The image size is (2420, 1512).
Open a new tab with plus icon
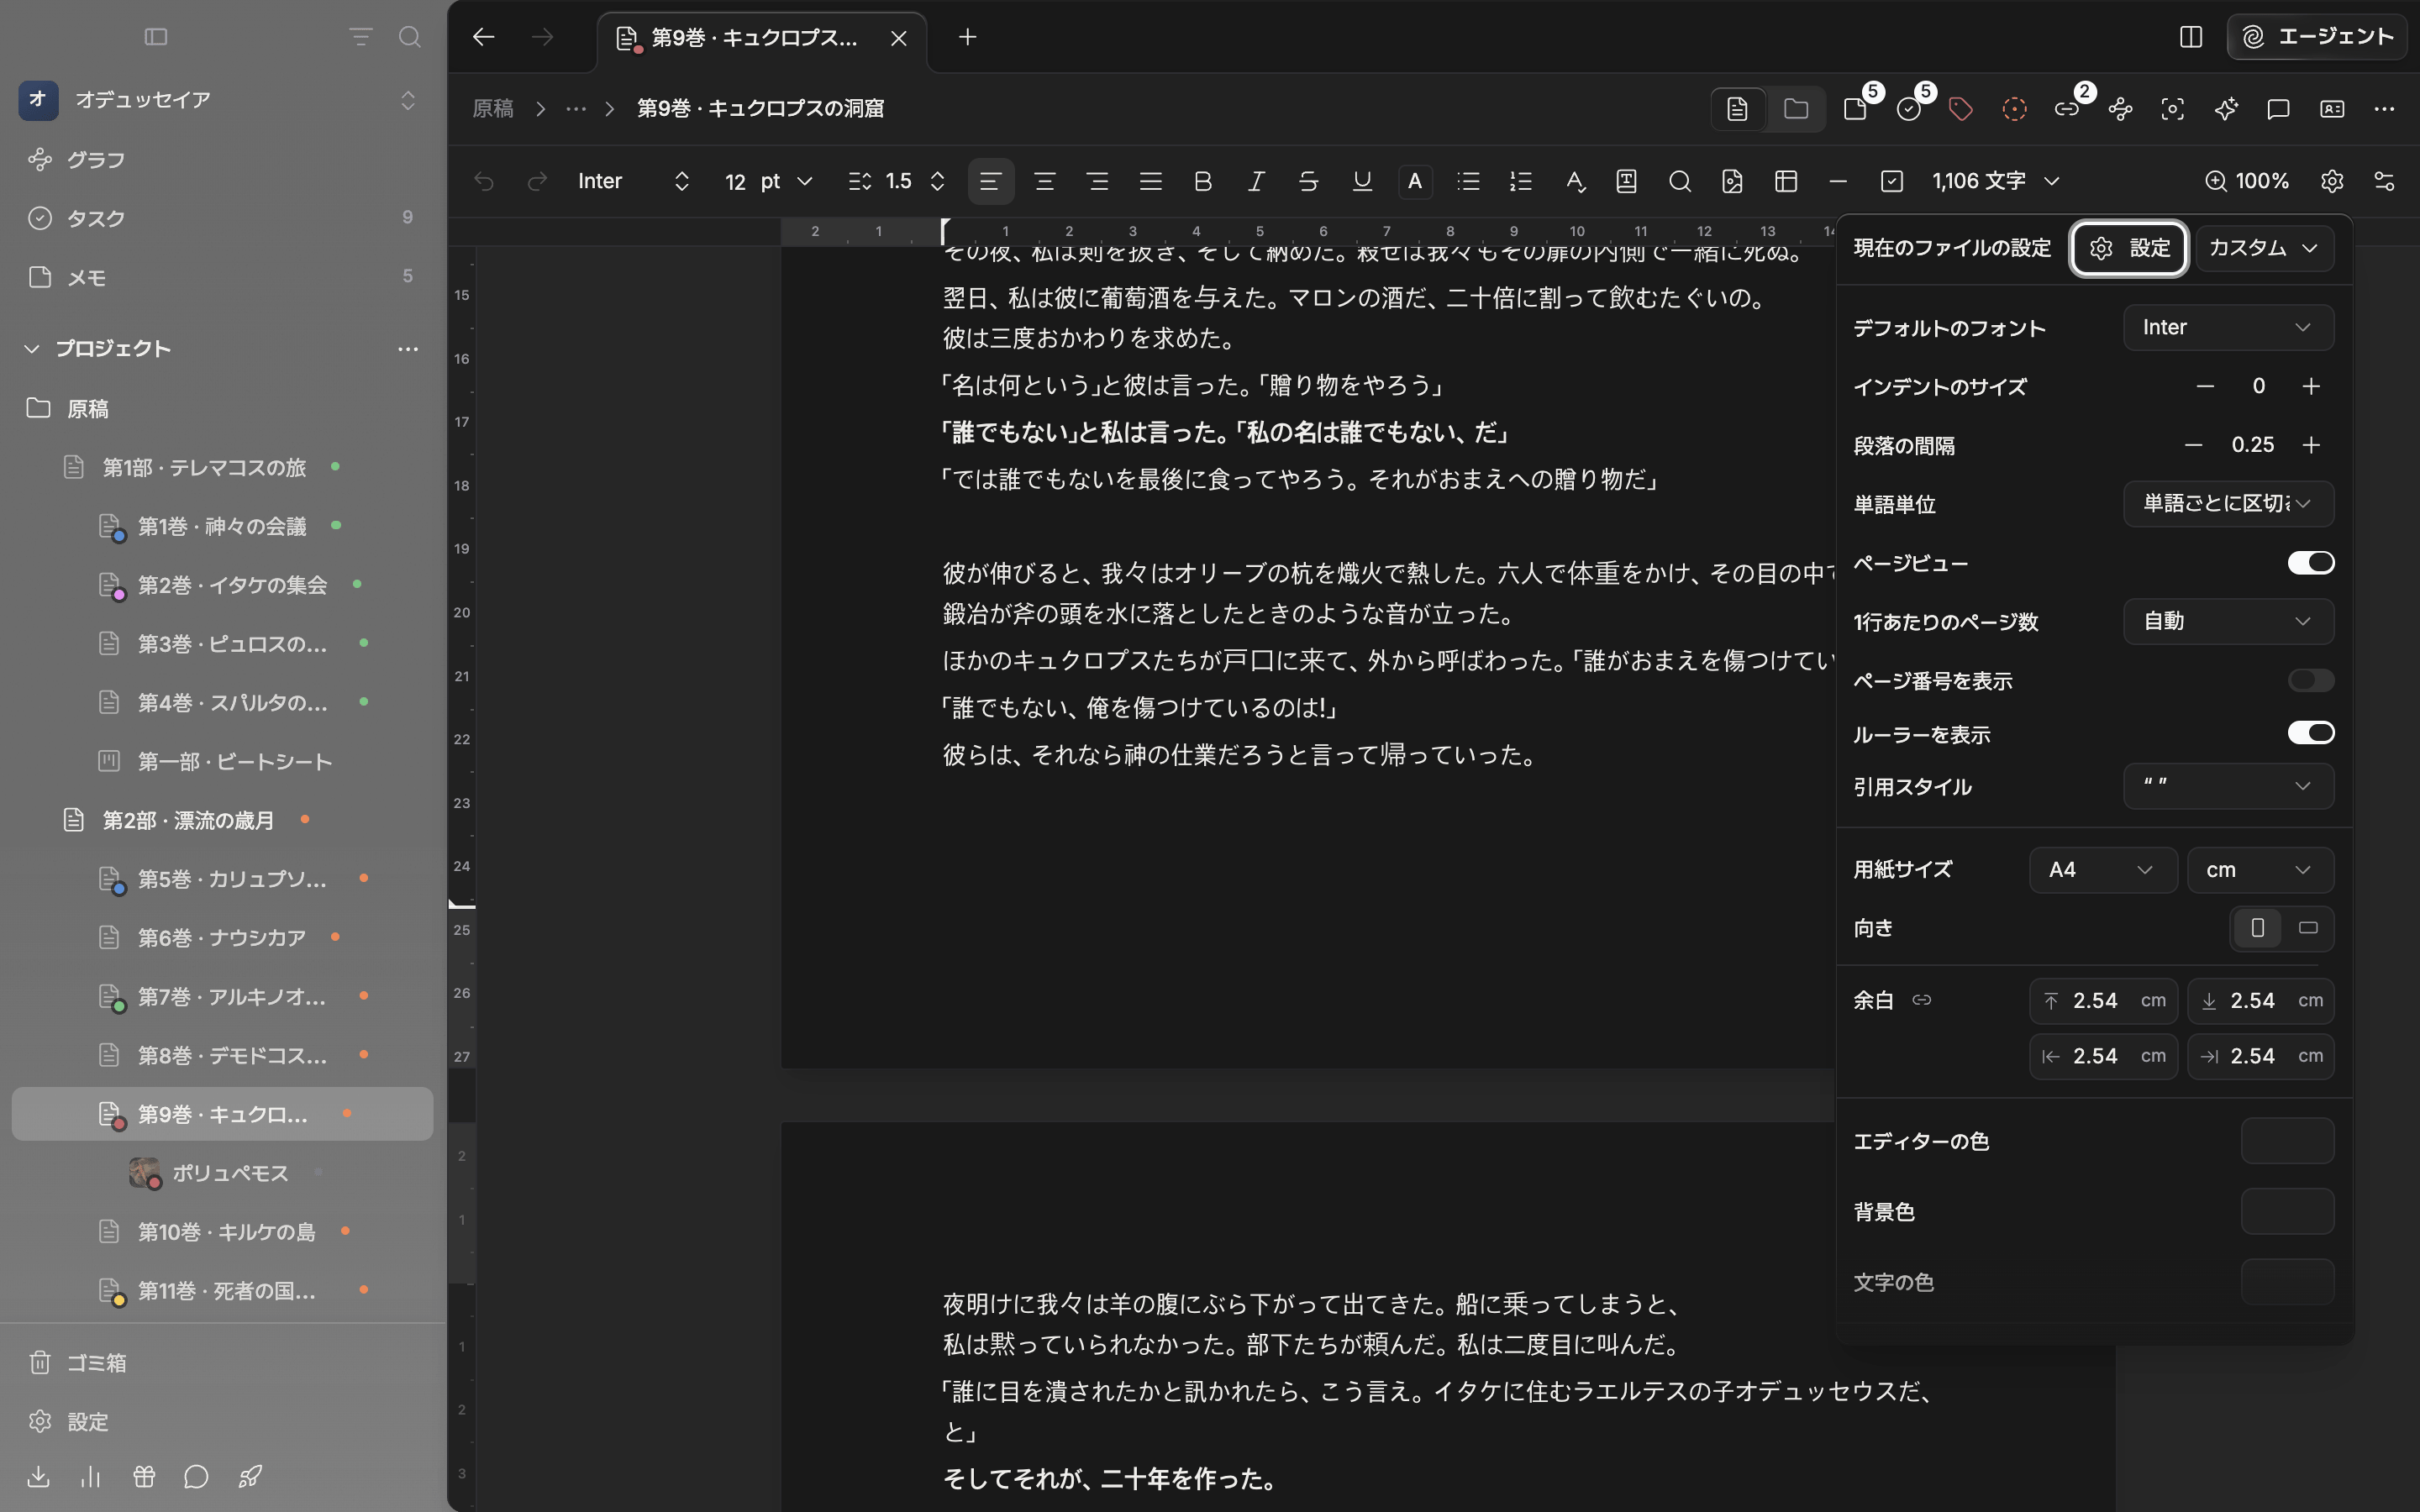(967, 37)
